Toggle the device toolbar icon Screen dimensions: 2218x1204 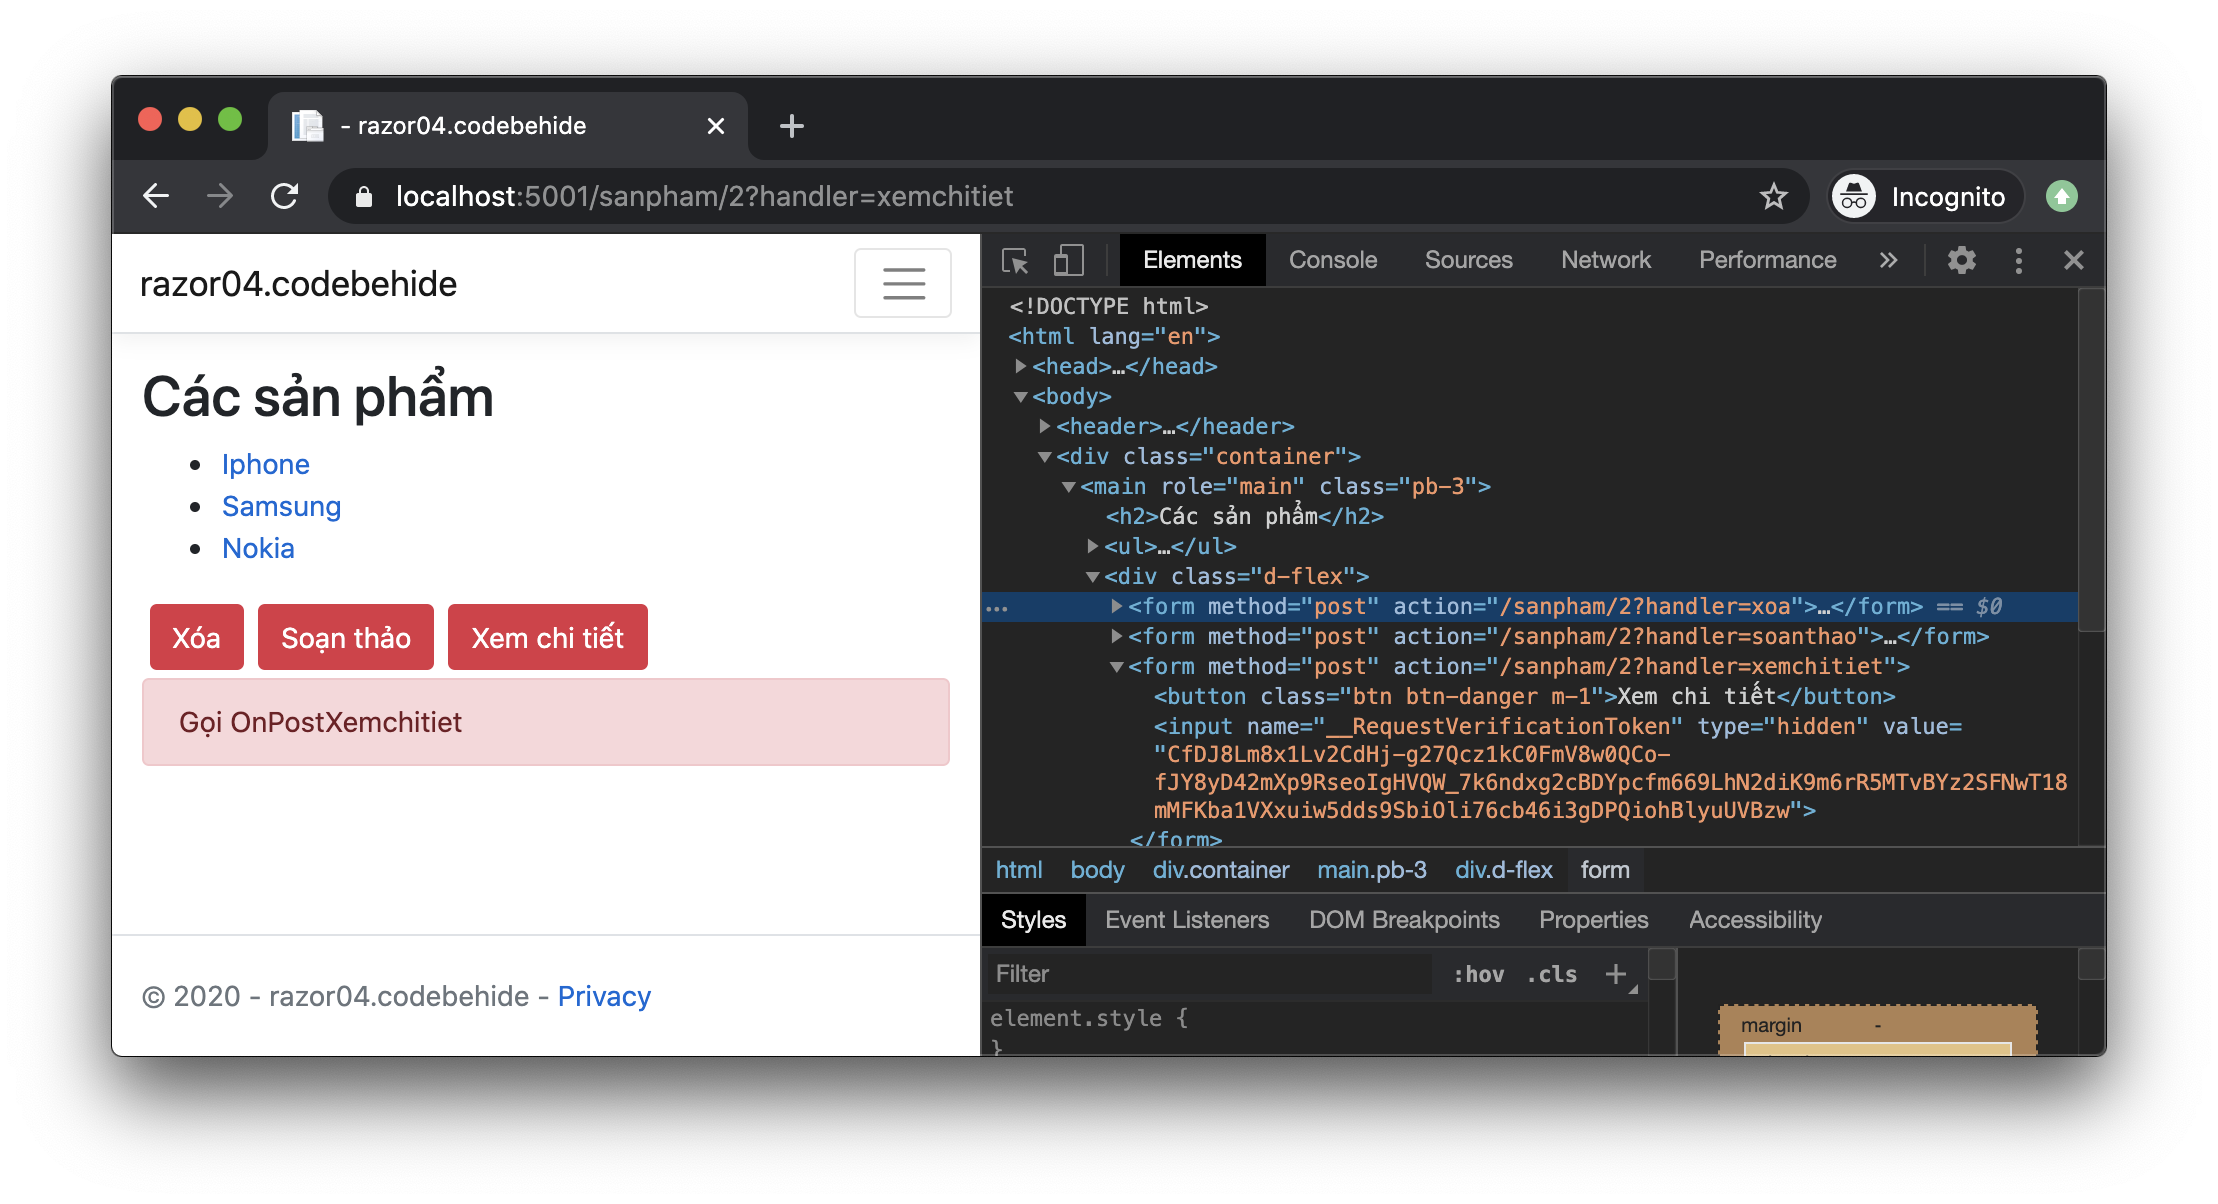pyautogui.click(x=1068, y=261)
